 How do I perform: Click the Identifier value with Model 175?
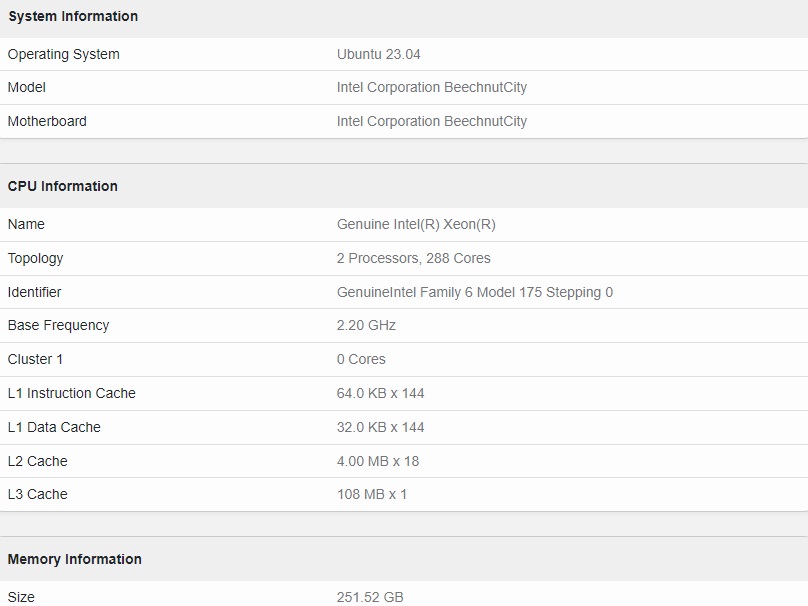[x=475, y=292]
